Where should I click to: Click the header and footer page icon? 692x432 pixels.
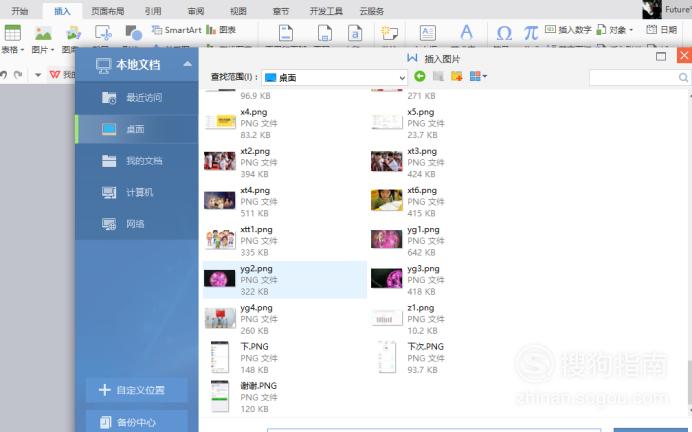[x=286, y=33]
